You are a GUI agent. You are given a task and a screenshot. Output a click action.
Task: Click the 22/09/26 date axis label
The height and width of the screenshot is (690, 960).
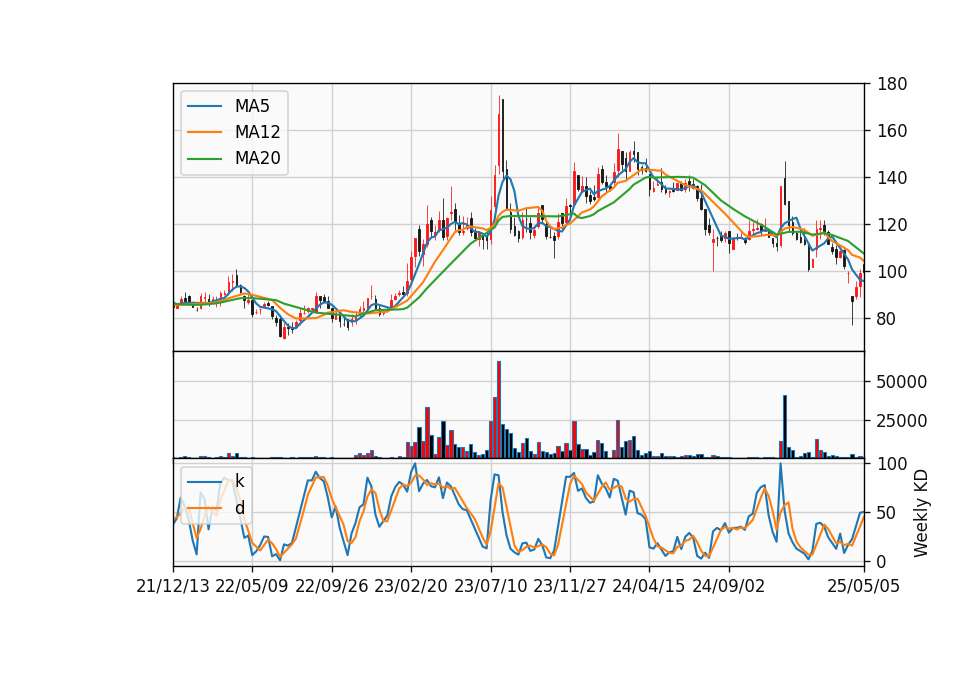tap(331, 586)
